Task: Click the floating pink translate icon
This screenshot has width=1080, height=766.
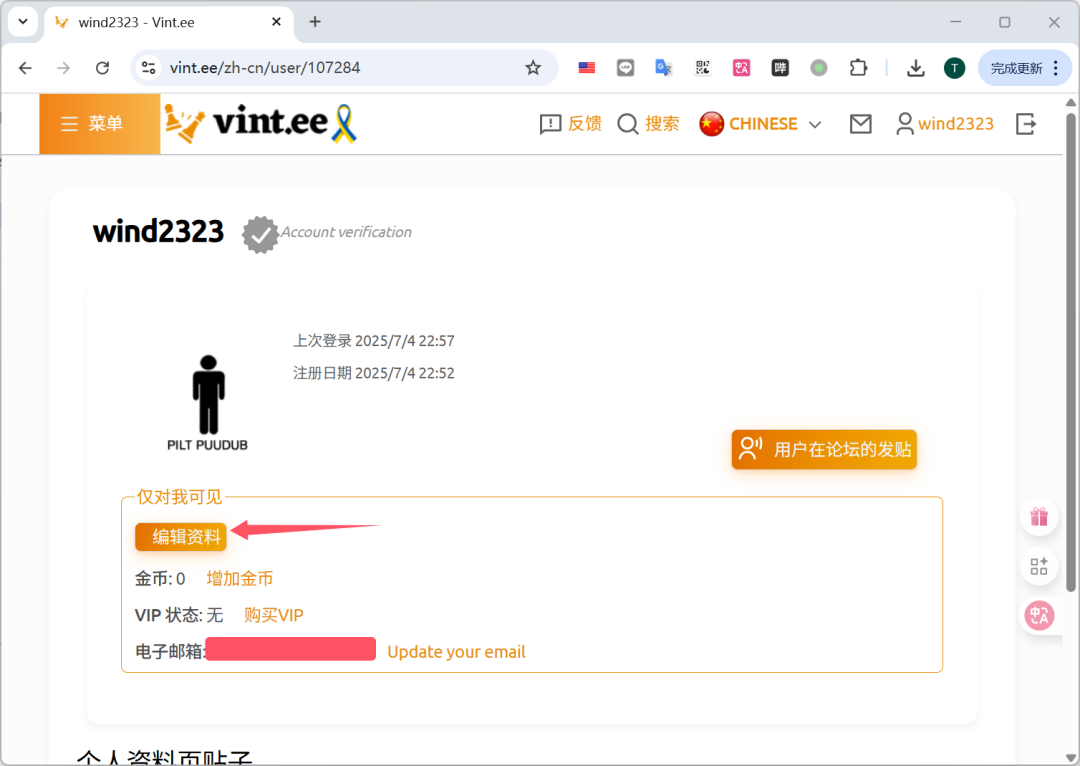Action: coord(1039,616)
